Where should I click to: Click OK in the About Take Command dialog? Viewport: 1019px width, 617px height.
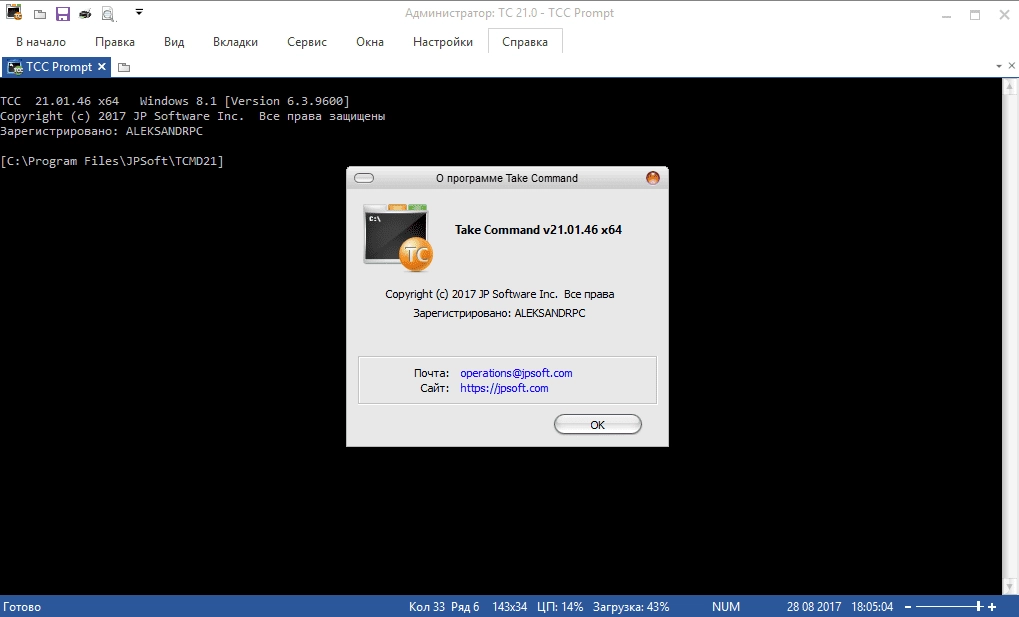tap(598, 425)
